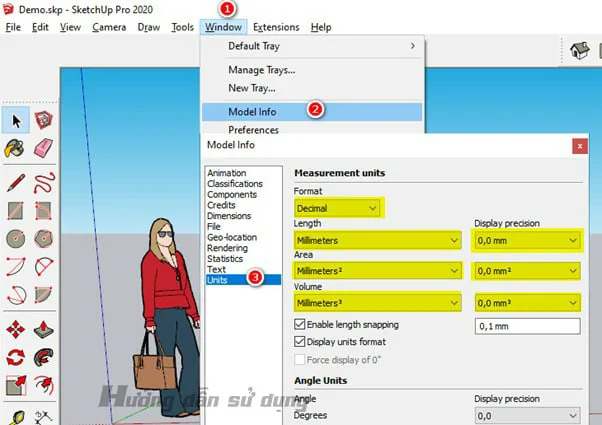The height and width of the screenshot is (425, 602).
Task: Open the Extensions menu
Action: pos(276,27)
